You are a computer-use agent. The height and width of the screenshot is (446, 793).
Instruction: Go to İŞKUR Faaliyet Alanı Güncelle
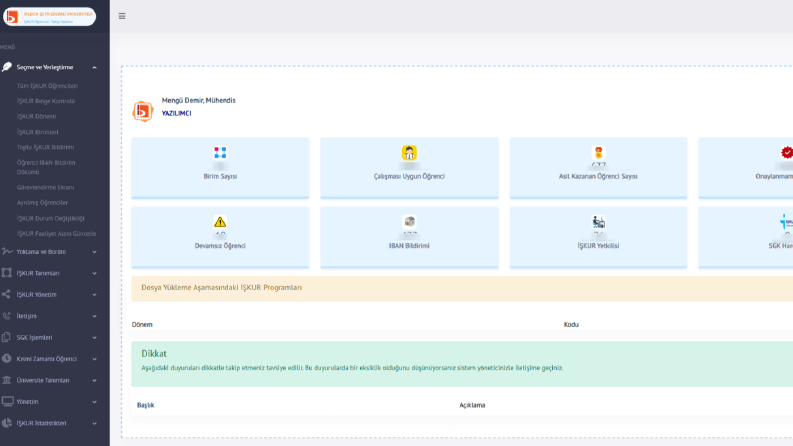coord(56,234)
